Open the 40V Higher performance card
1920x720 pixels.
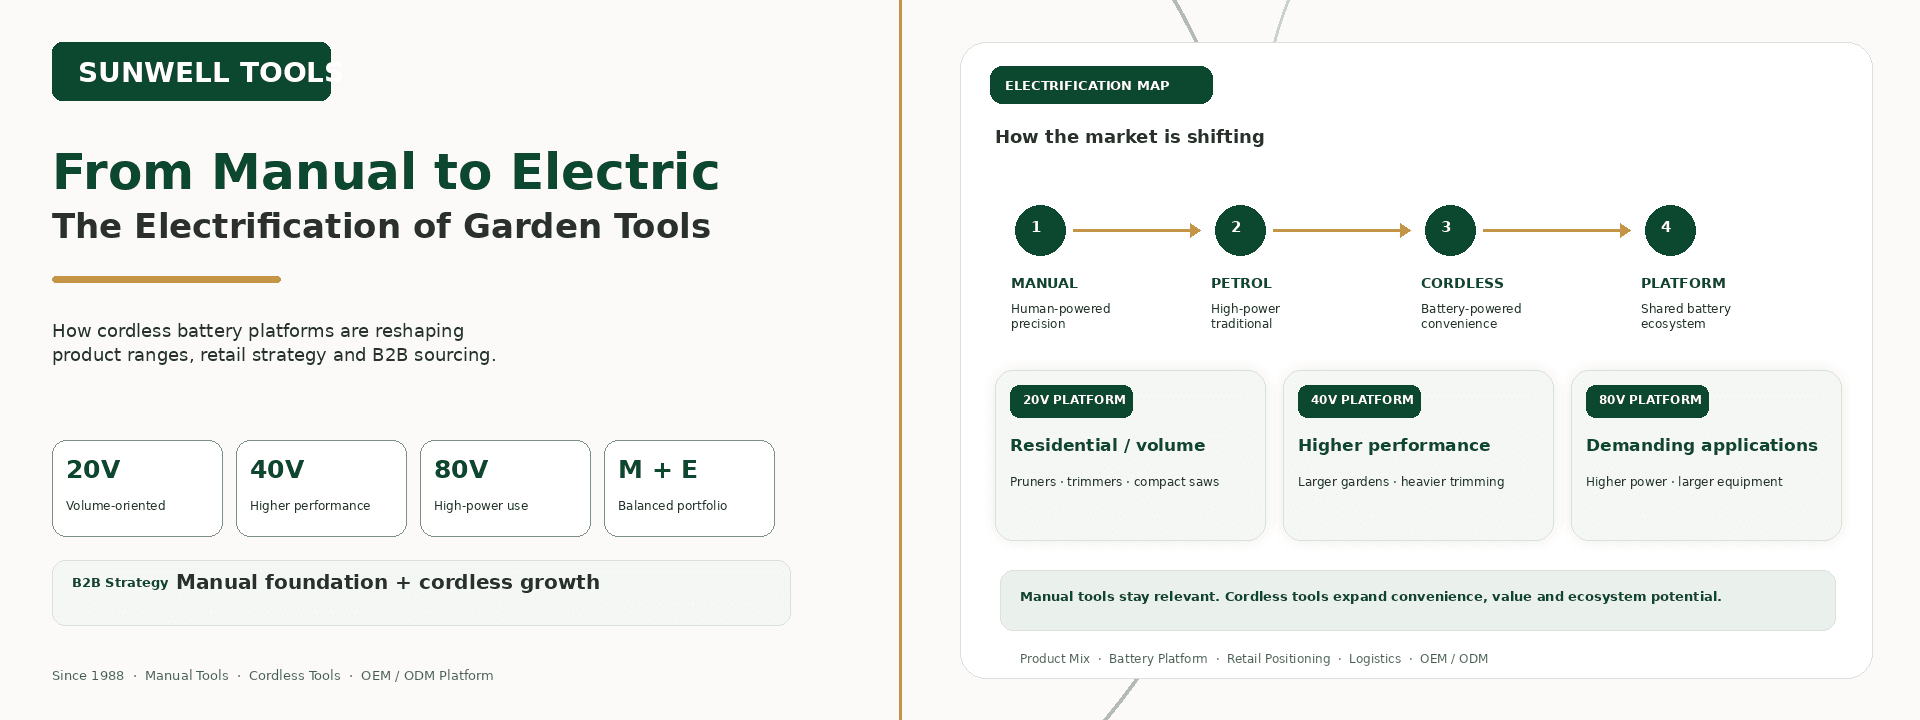click(x=321, y=488)
